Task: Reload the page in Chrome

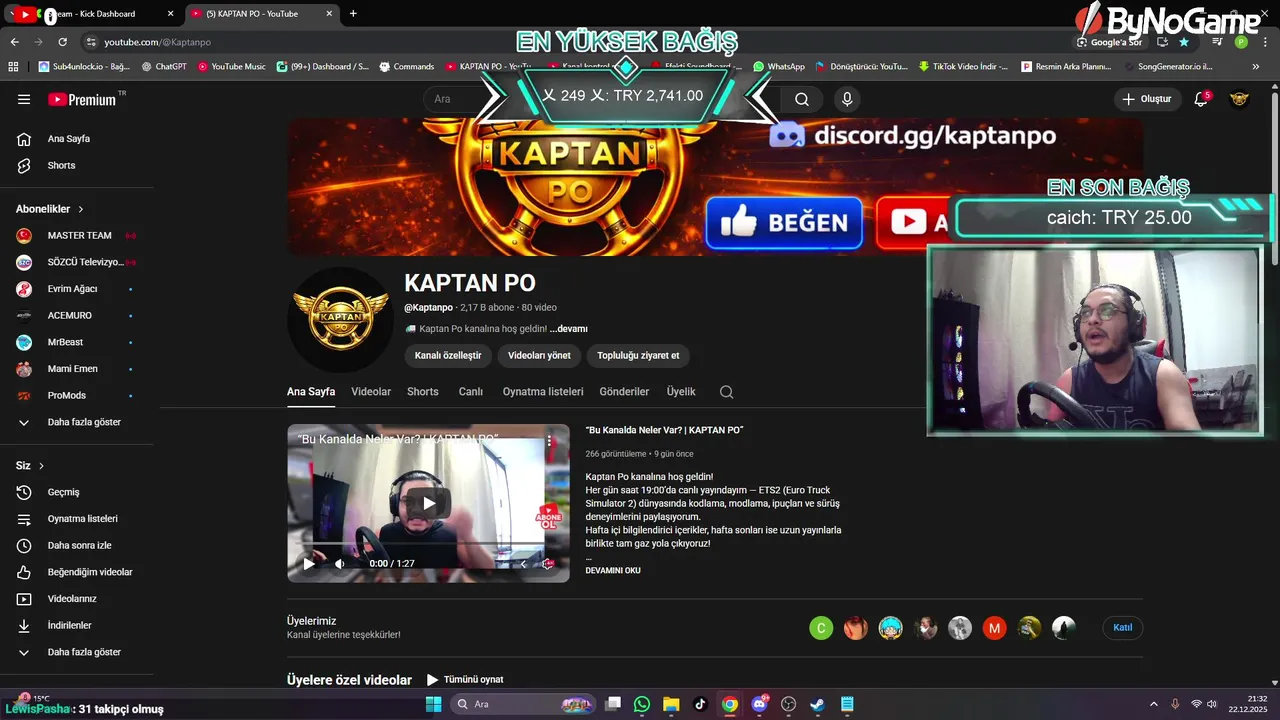Action: coord(62,42)
